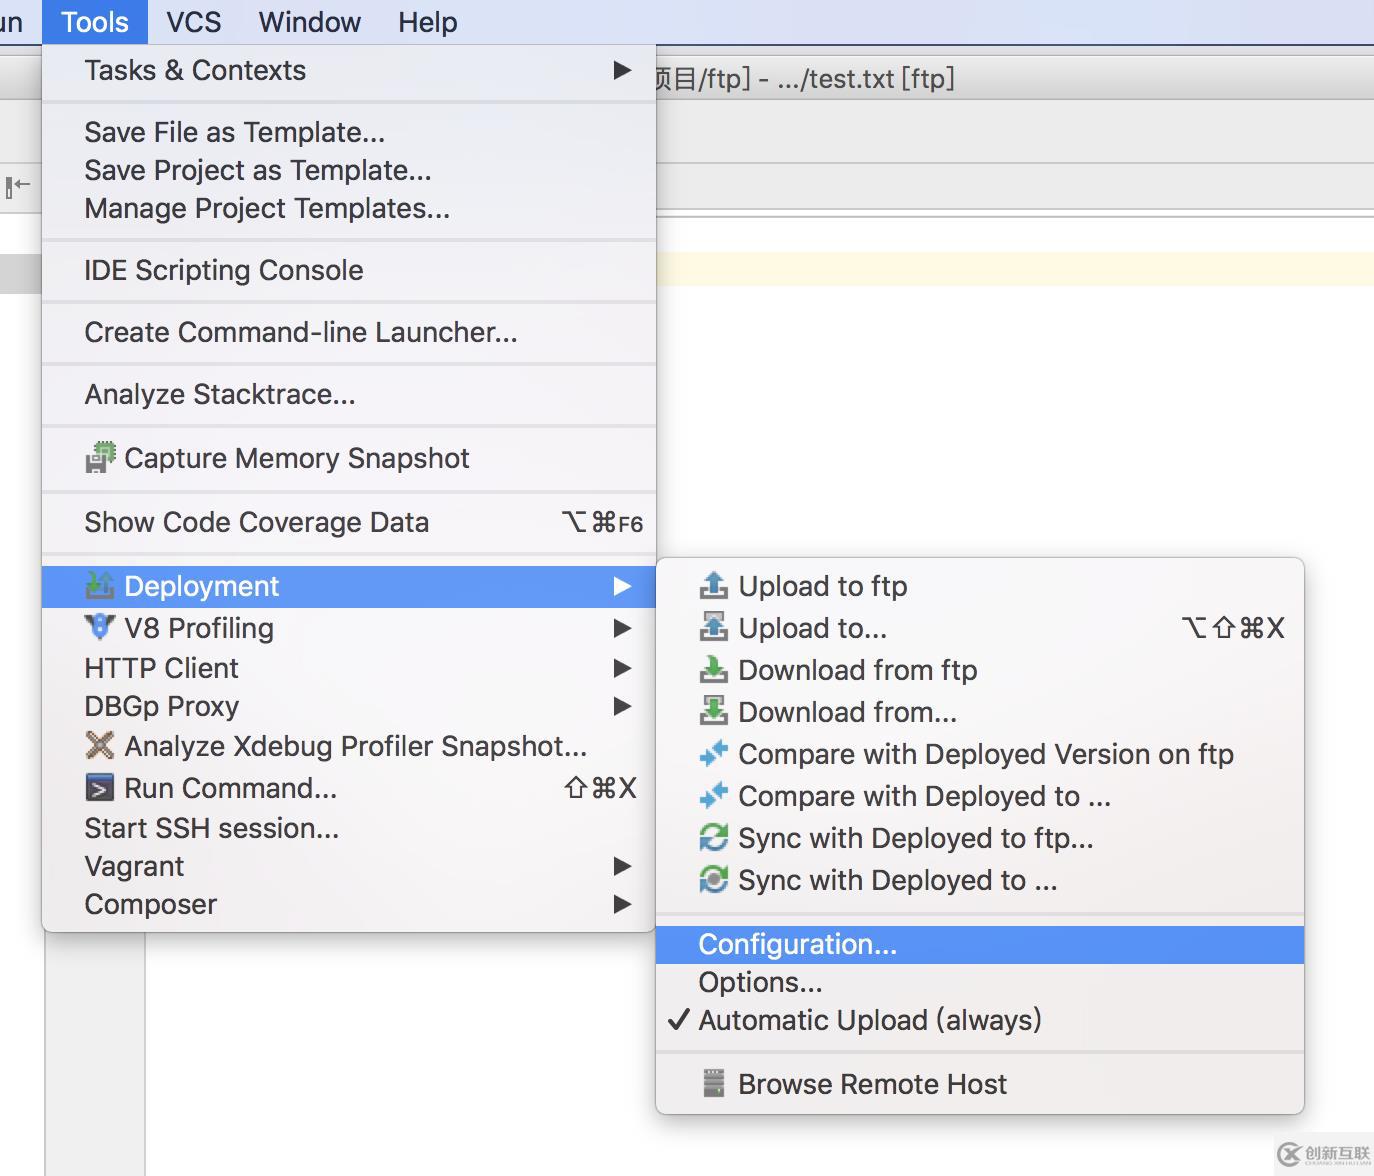This screenshot has width=1374, height=1176.
Task: Click the Download from ftp label
Action: coord(858,670)
